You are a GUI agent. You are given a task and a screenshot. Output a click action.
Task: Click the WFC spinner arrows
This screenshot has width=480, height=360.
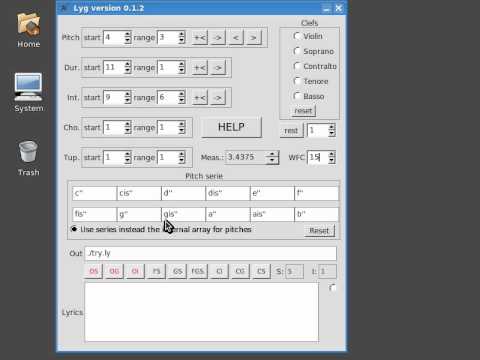tap(332, 157)
